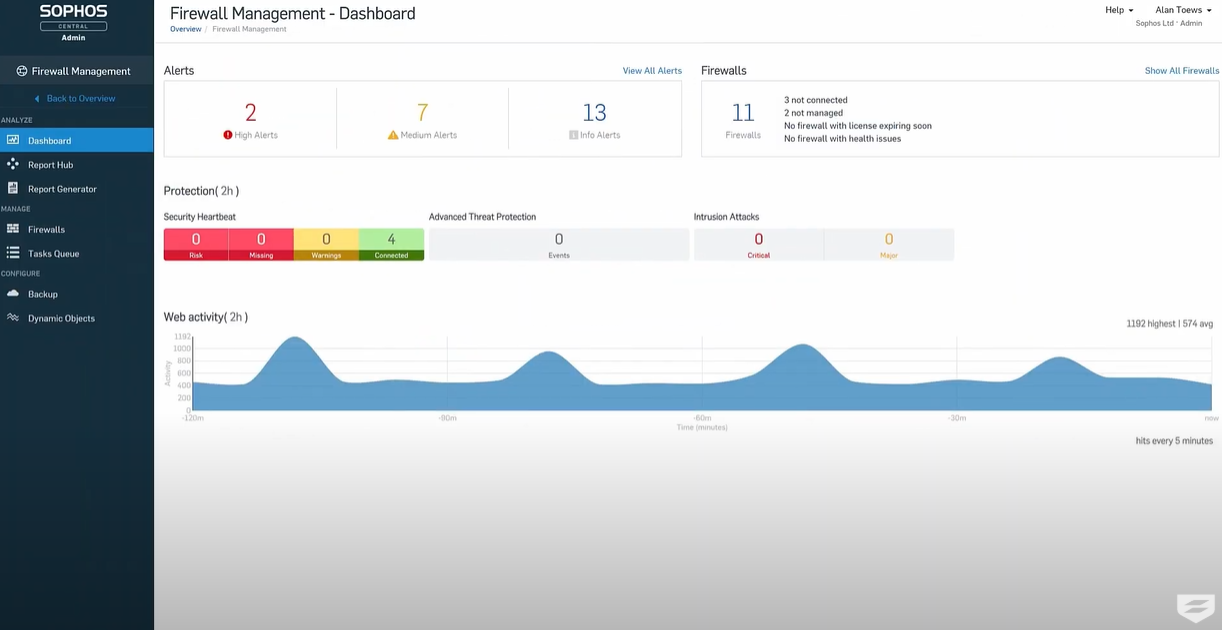Click the red High Alerts warning icon
Image resolution: width=1222 pixels, height=630 pixels.
click(x=227, y=133)
